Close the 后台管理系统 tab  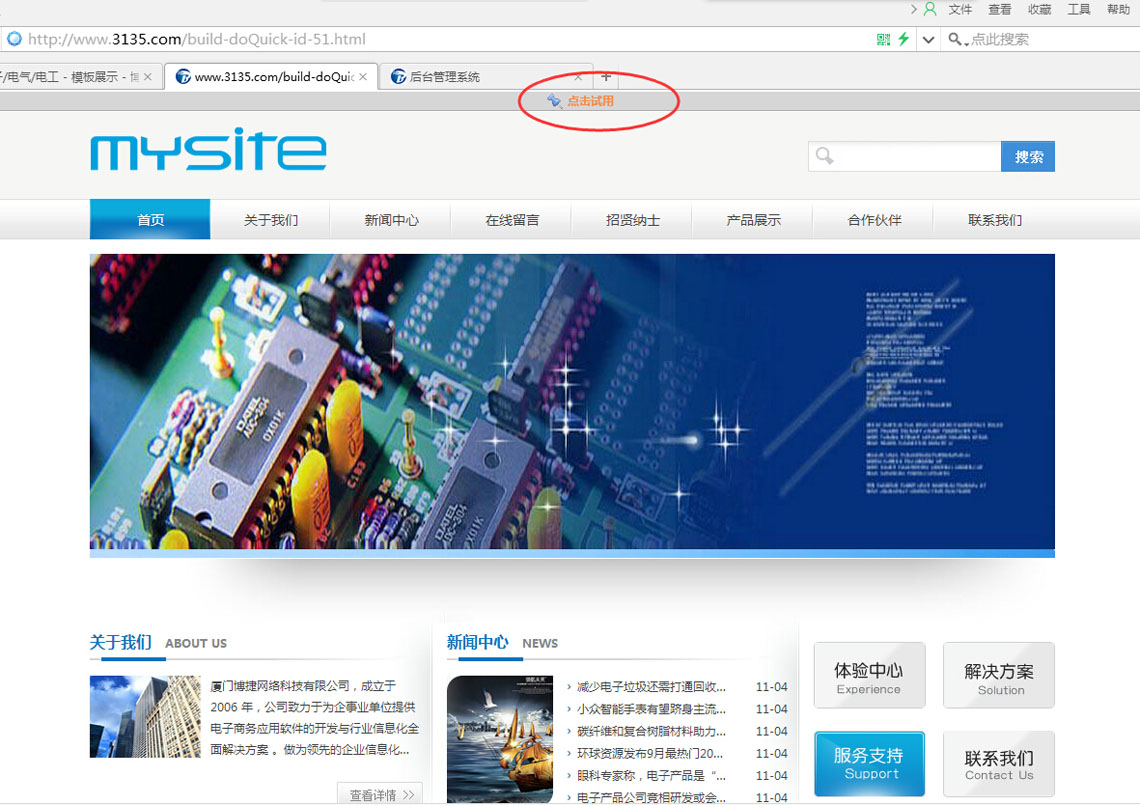click(x=578, y=77)
